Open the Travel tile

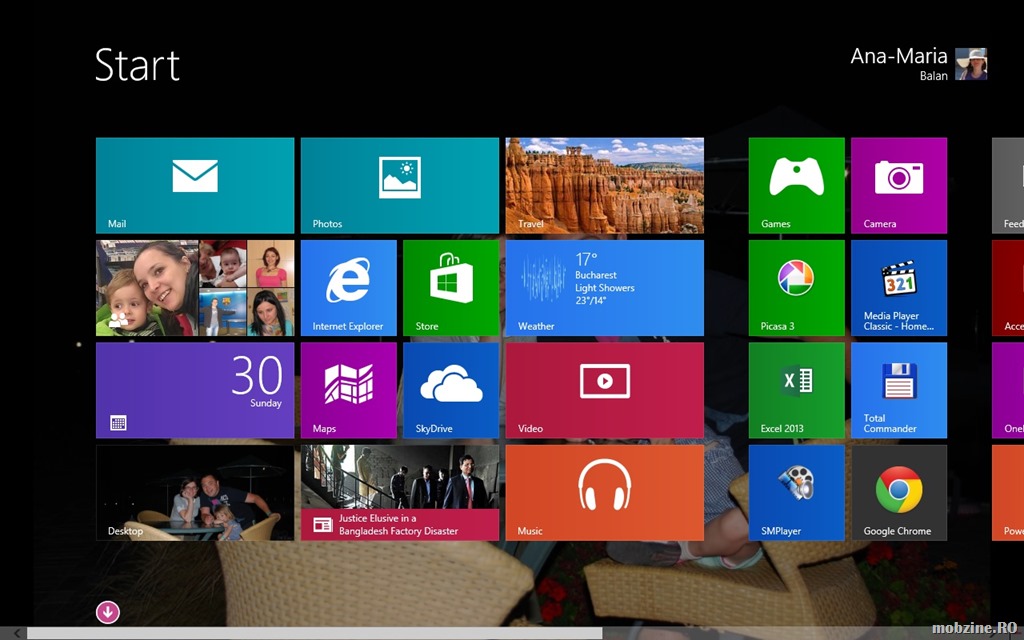point(605,185)
